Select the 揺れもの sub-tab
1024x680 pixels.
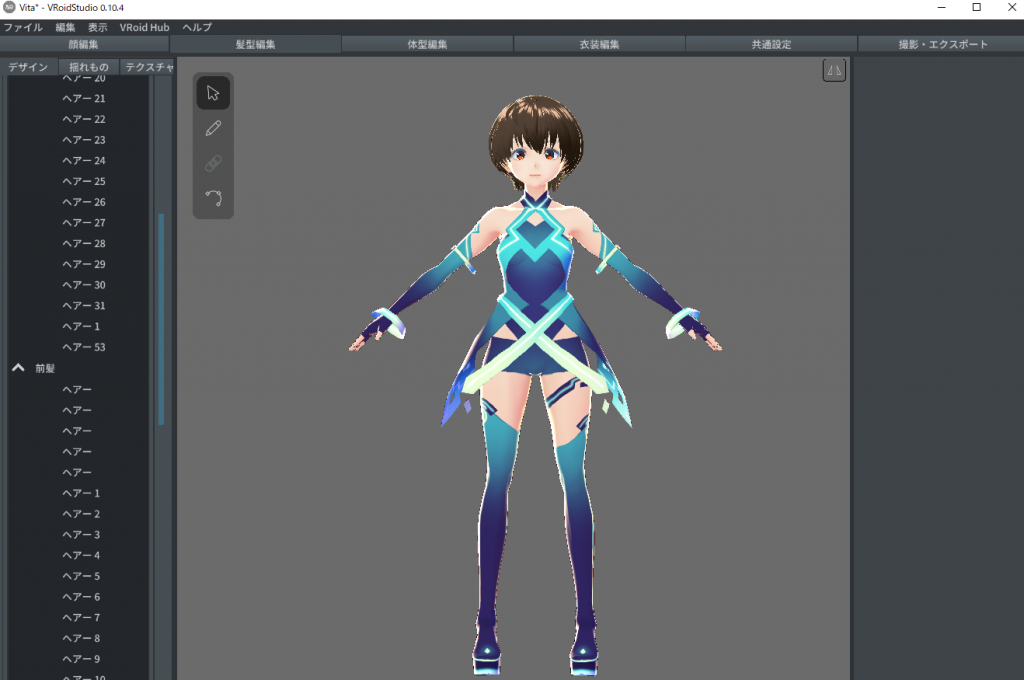coord(89,67)
